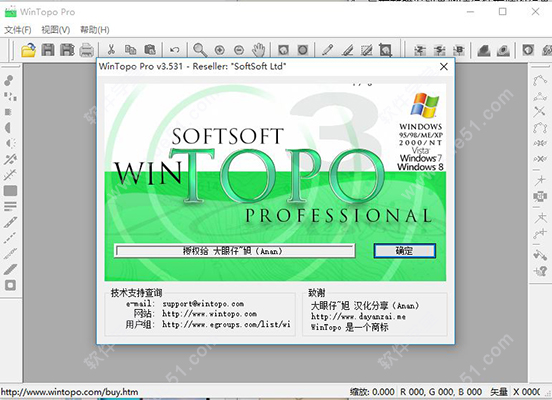Click the two overlapping circles icon in left sidebar
552x400 pixels.
(x=9, y=81)
